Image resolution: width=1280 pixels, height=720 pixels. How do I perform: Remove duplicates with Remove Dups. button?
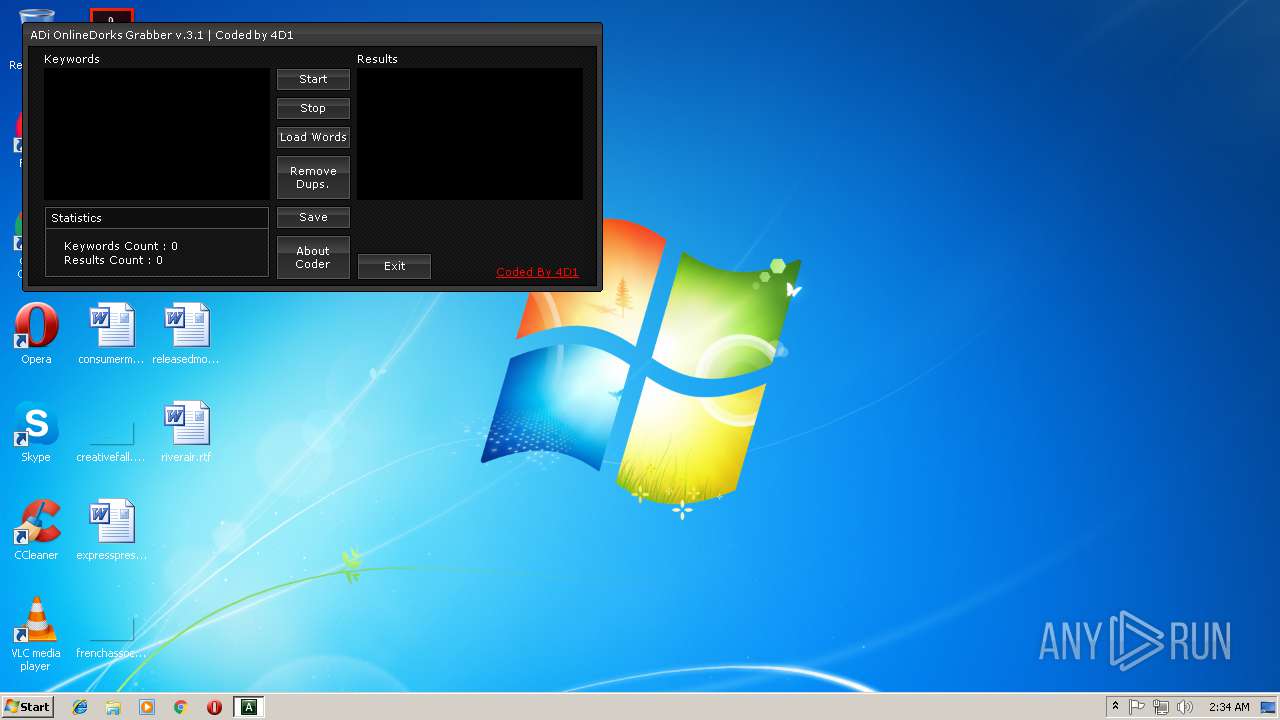click(313, 178)
